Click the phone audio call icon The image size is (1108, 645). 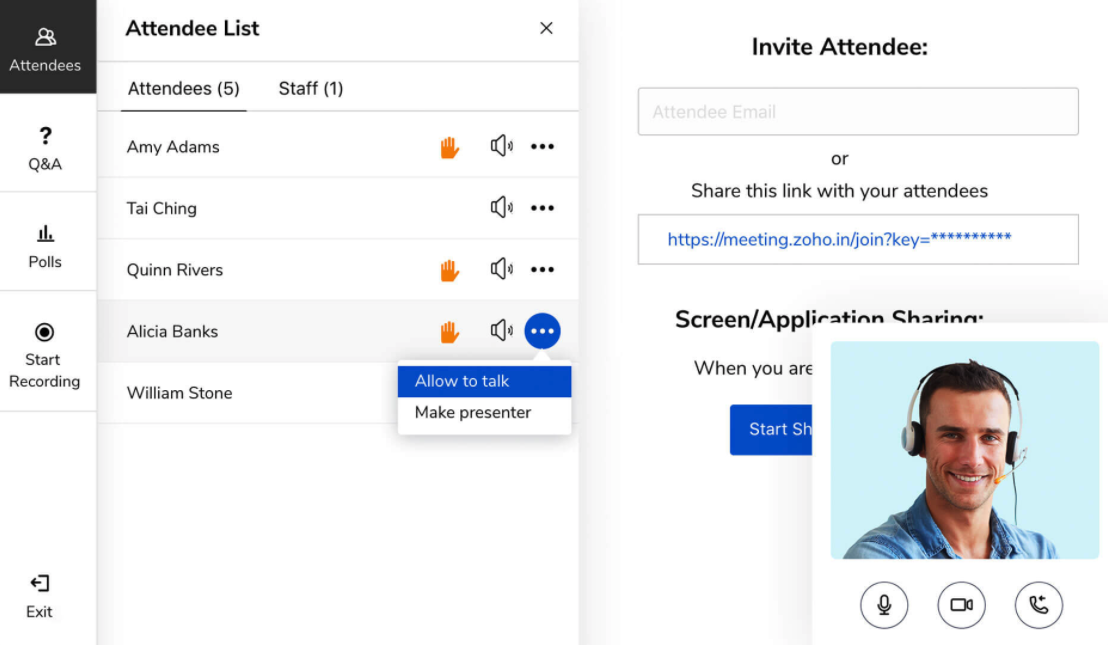pyautogui.click(x=1039, y=605)
